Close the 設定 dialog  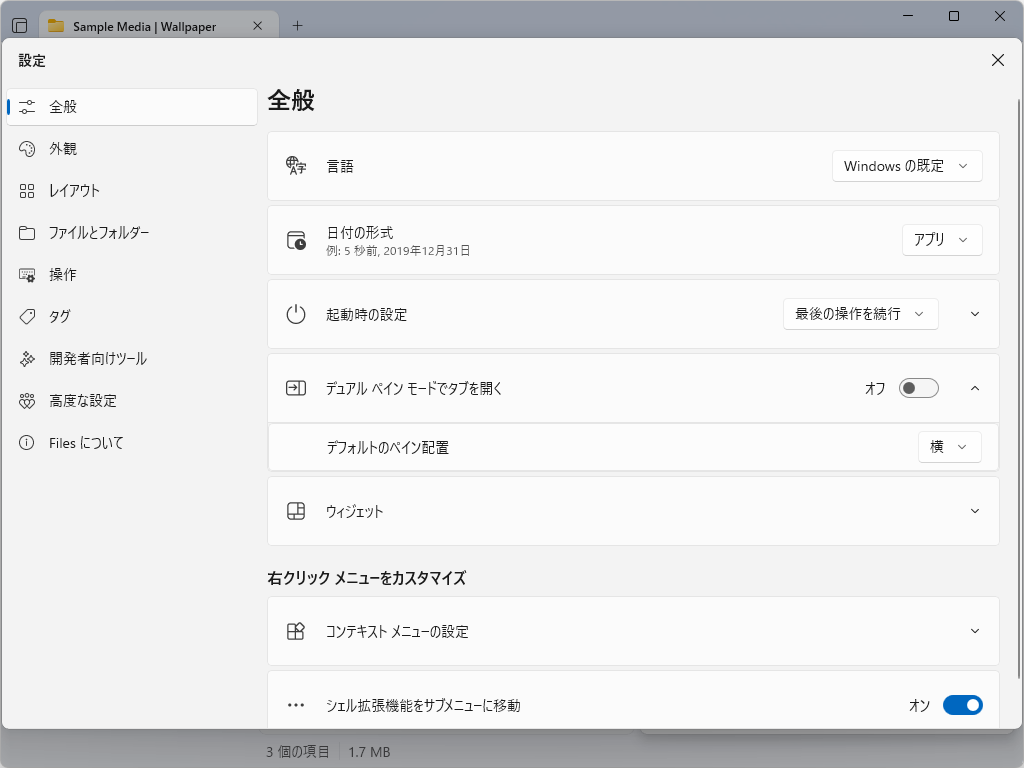(x=997, y=60)
